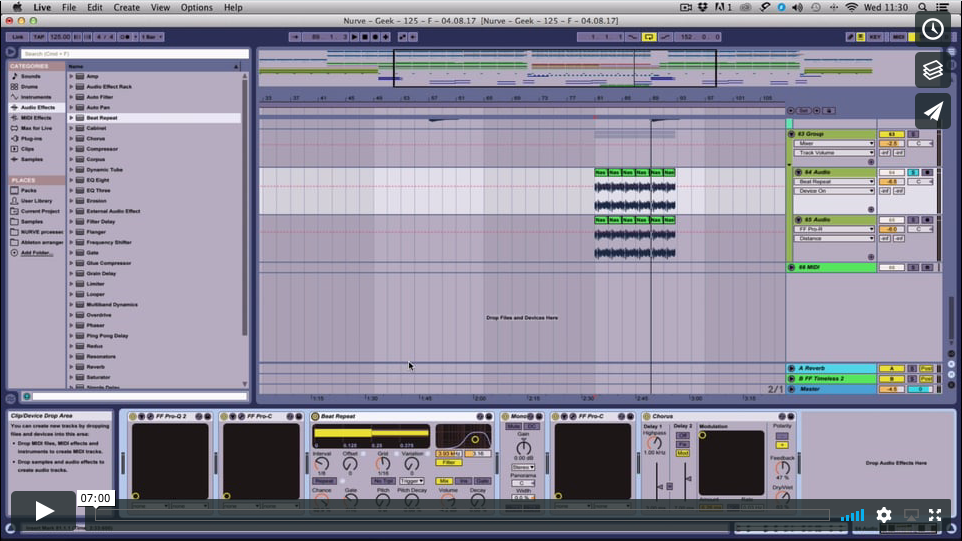Select Drums category in browser
This screenshot has width=962, height=541.
pyautogui.click(x=29, y=86)
